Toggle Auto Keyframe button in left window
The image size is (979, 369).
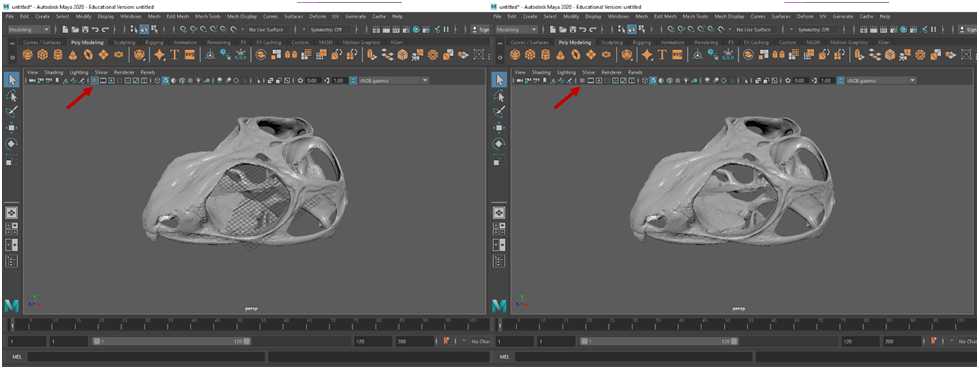(446, 341)
